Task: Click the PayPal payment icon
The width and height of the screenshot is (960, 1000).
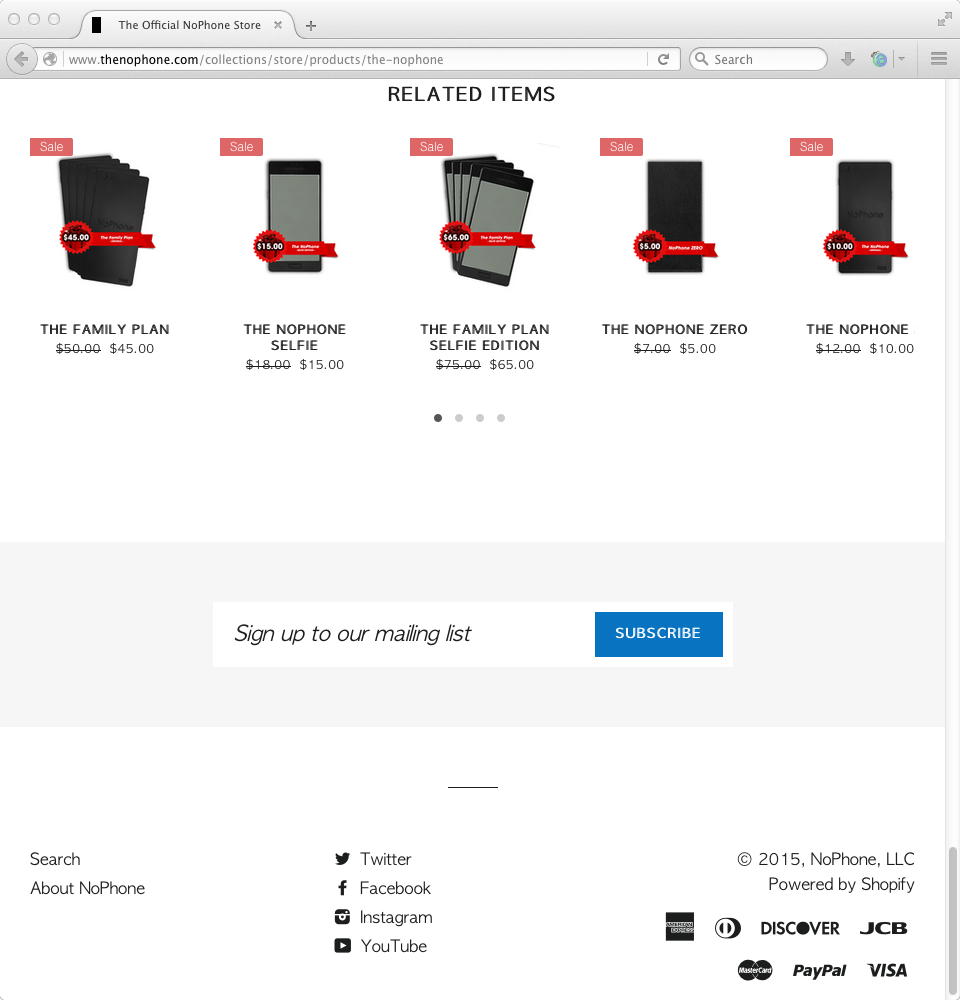Action: point(819,971)
